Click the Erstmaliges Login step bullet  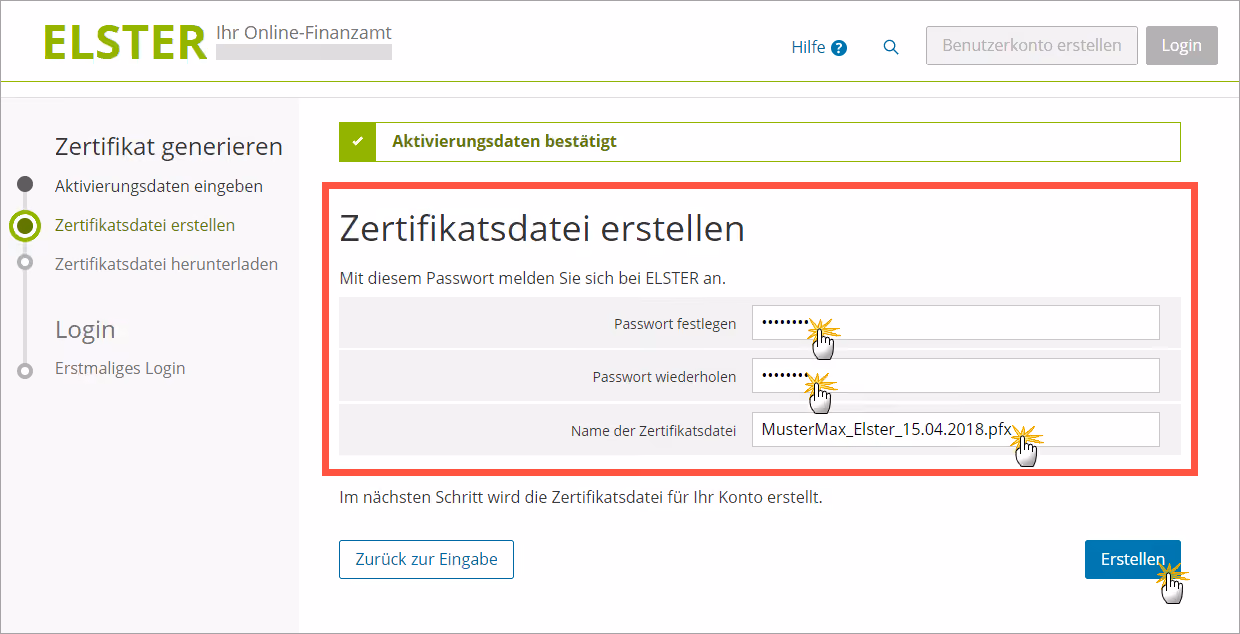click(26, 371)
